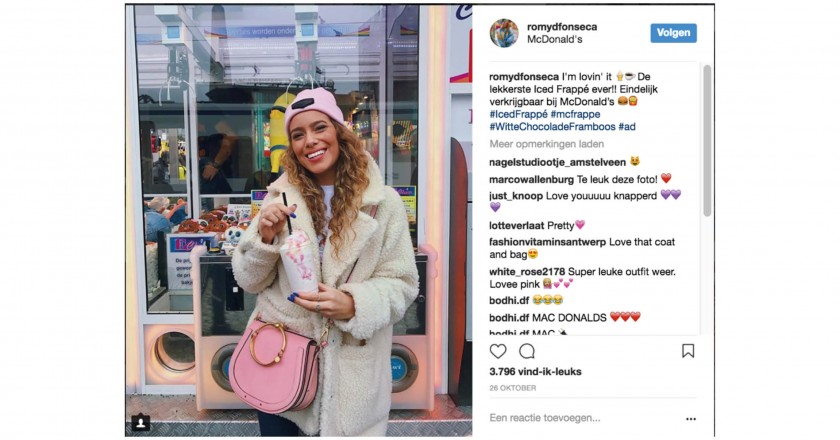The height and width of the screenshot is (440, 840).
Task: Open the three-dot more options menu
Action: click(x=691, y=419)
